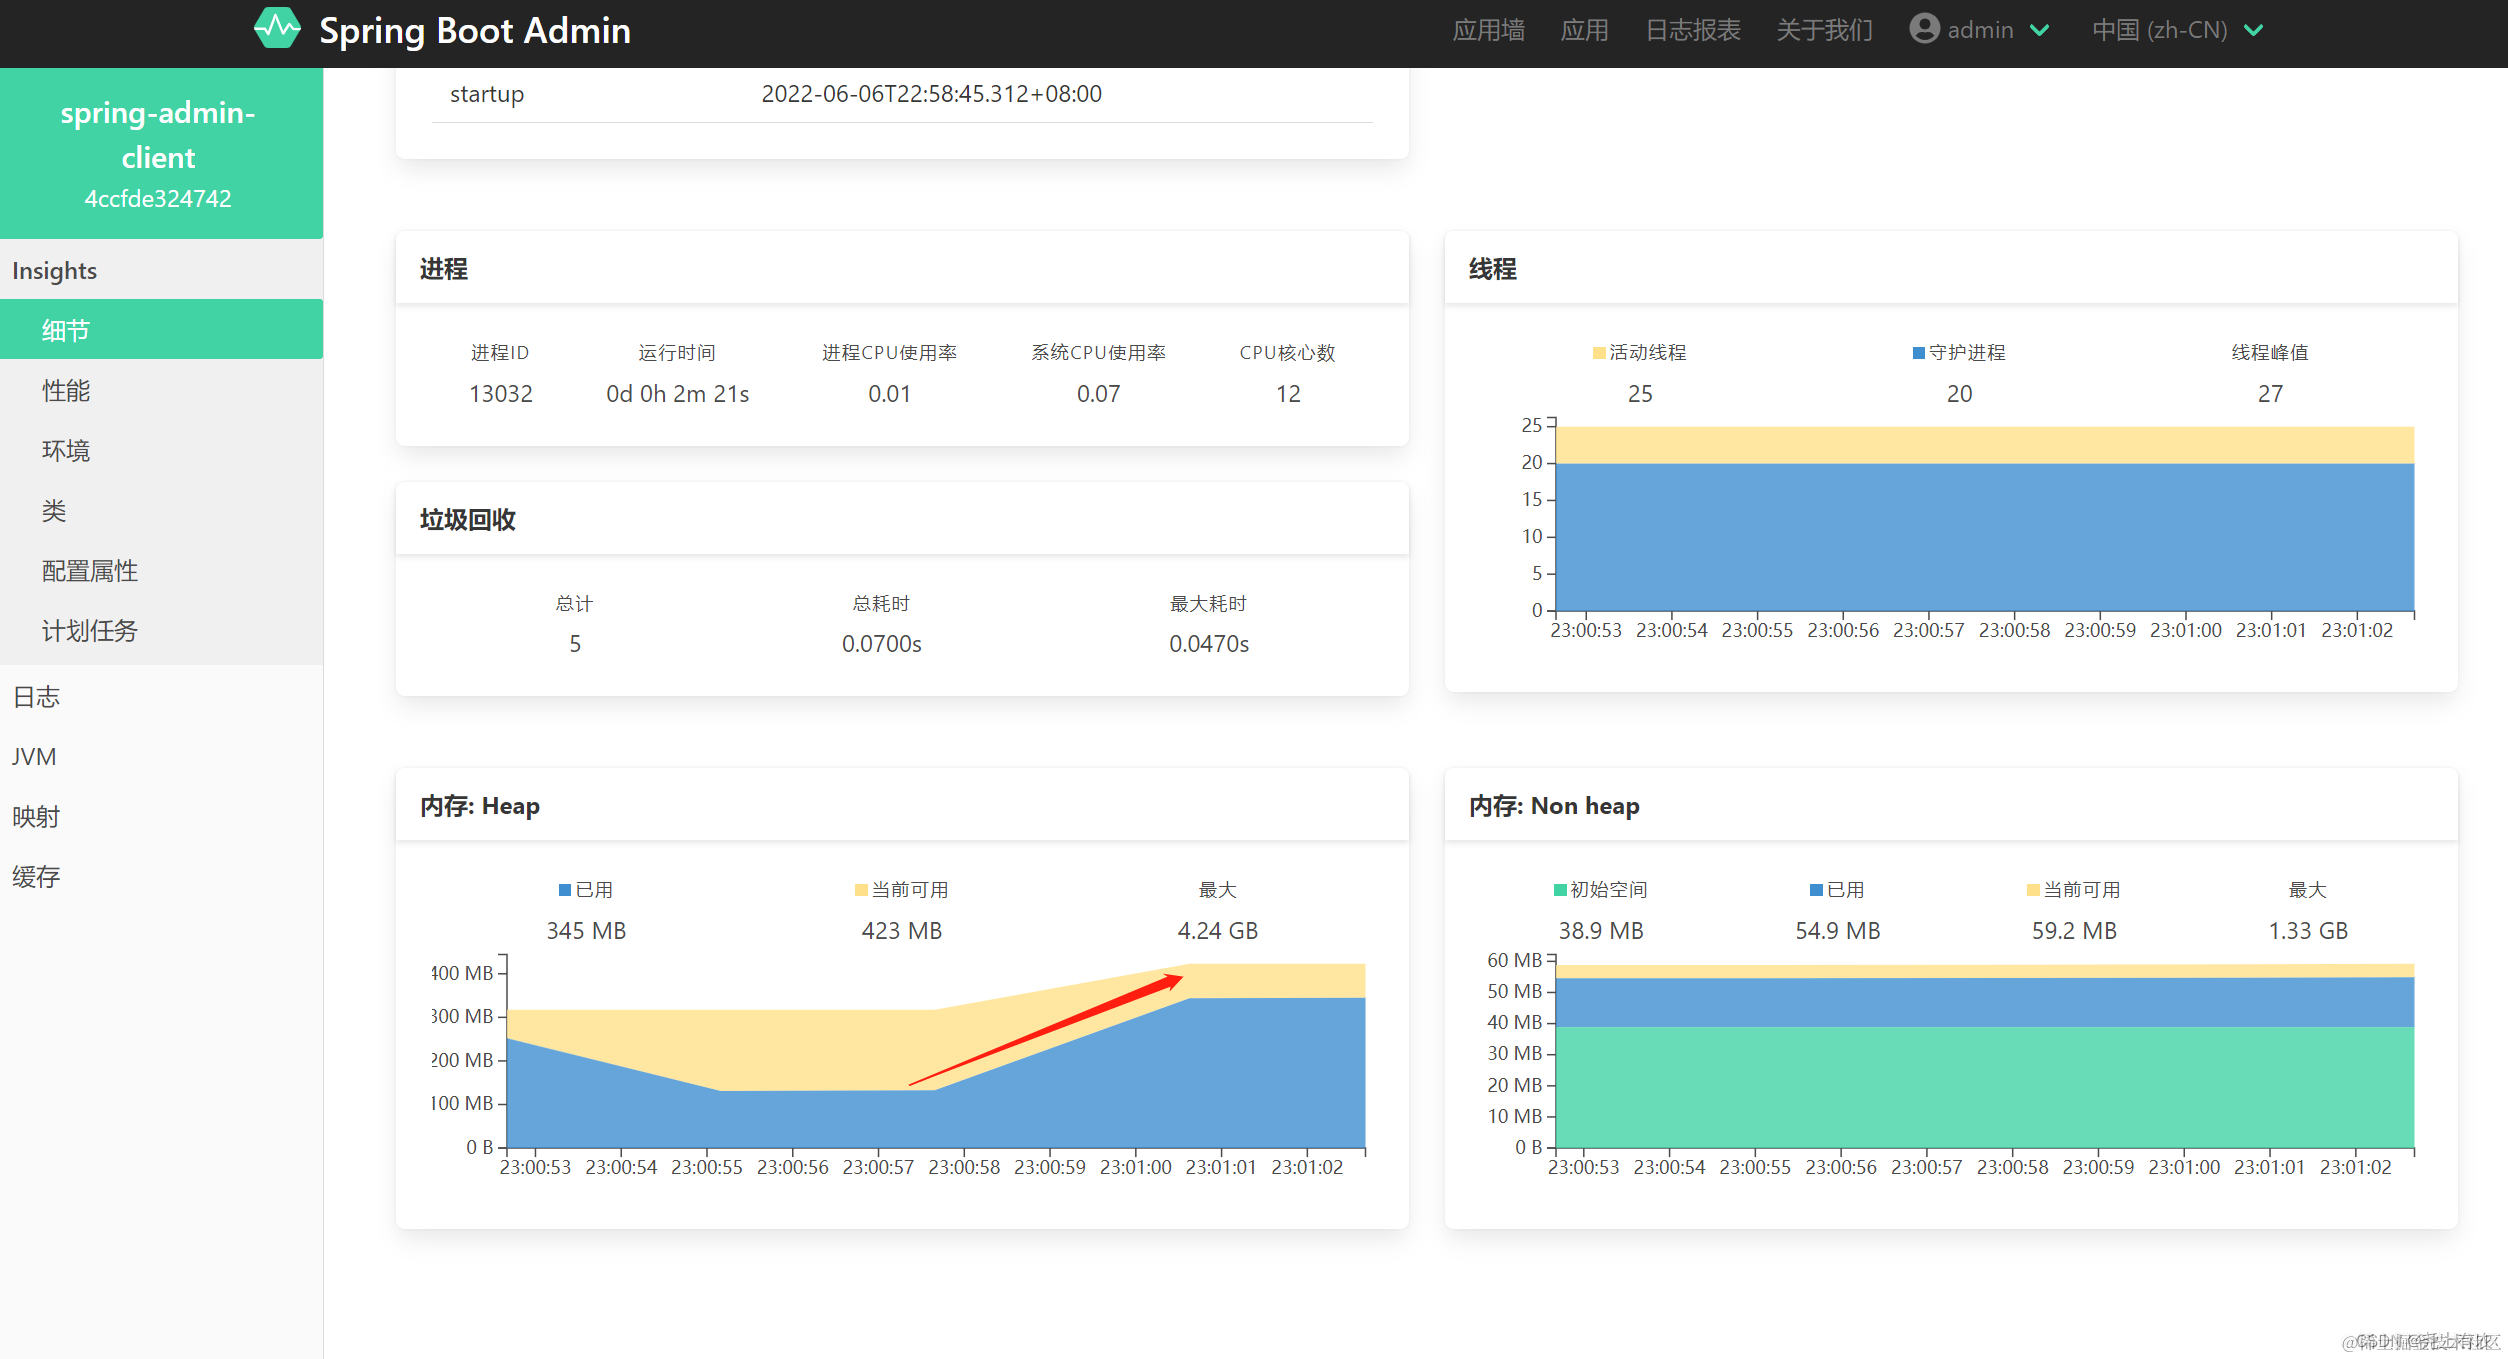Open JVM section in the sidebar
The height and width of the screenshot is (1359, 2508).
(x=34, y=757)
